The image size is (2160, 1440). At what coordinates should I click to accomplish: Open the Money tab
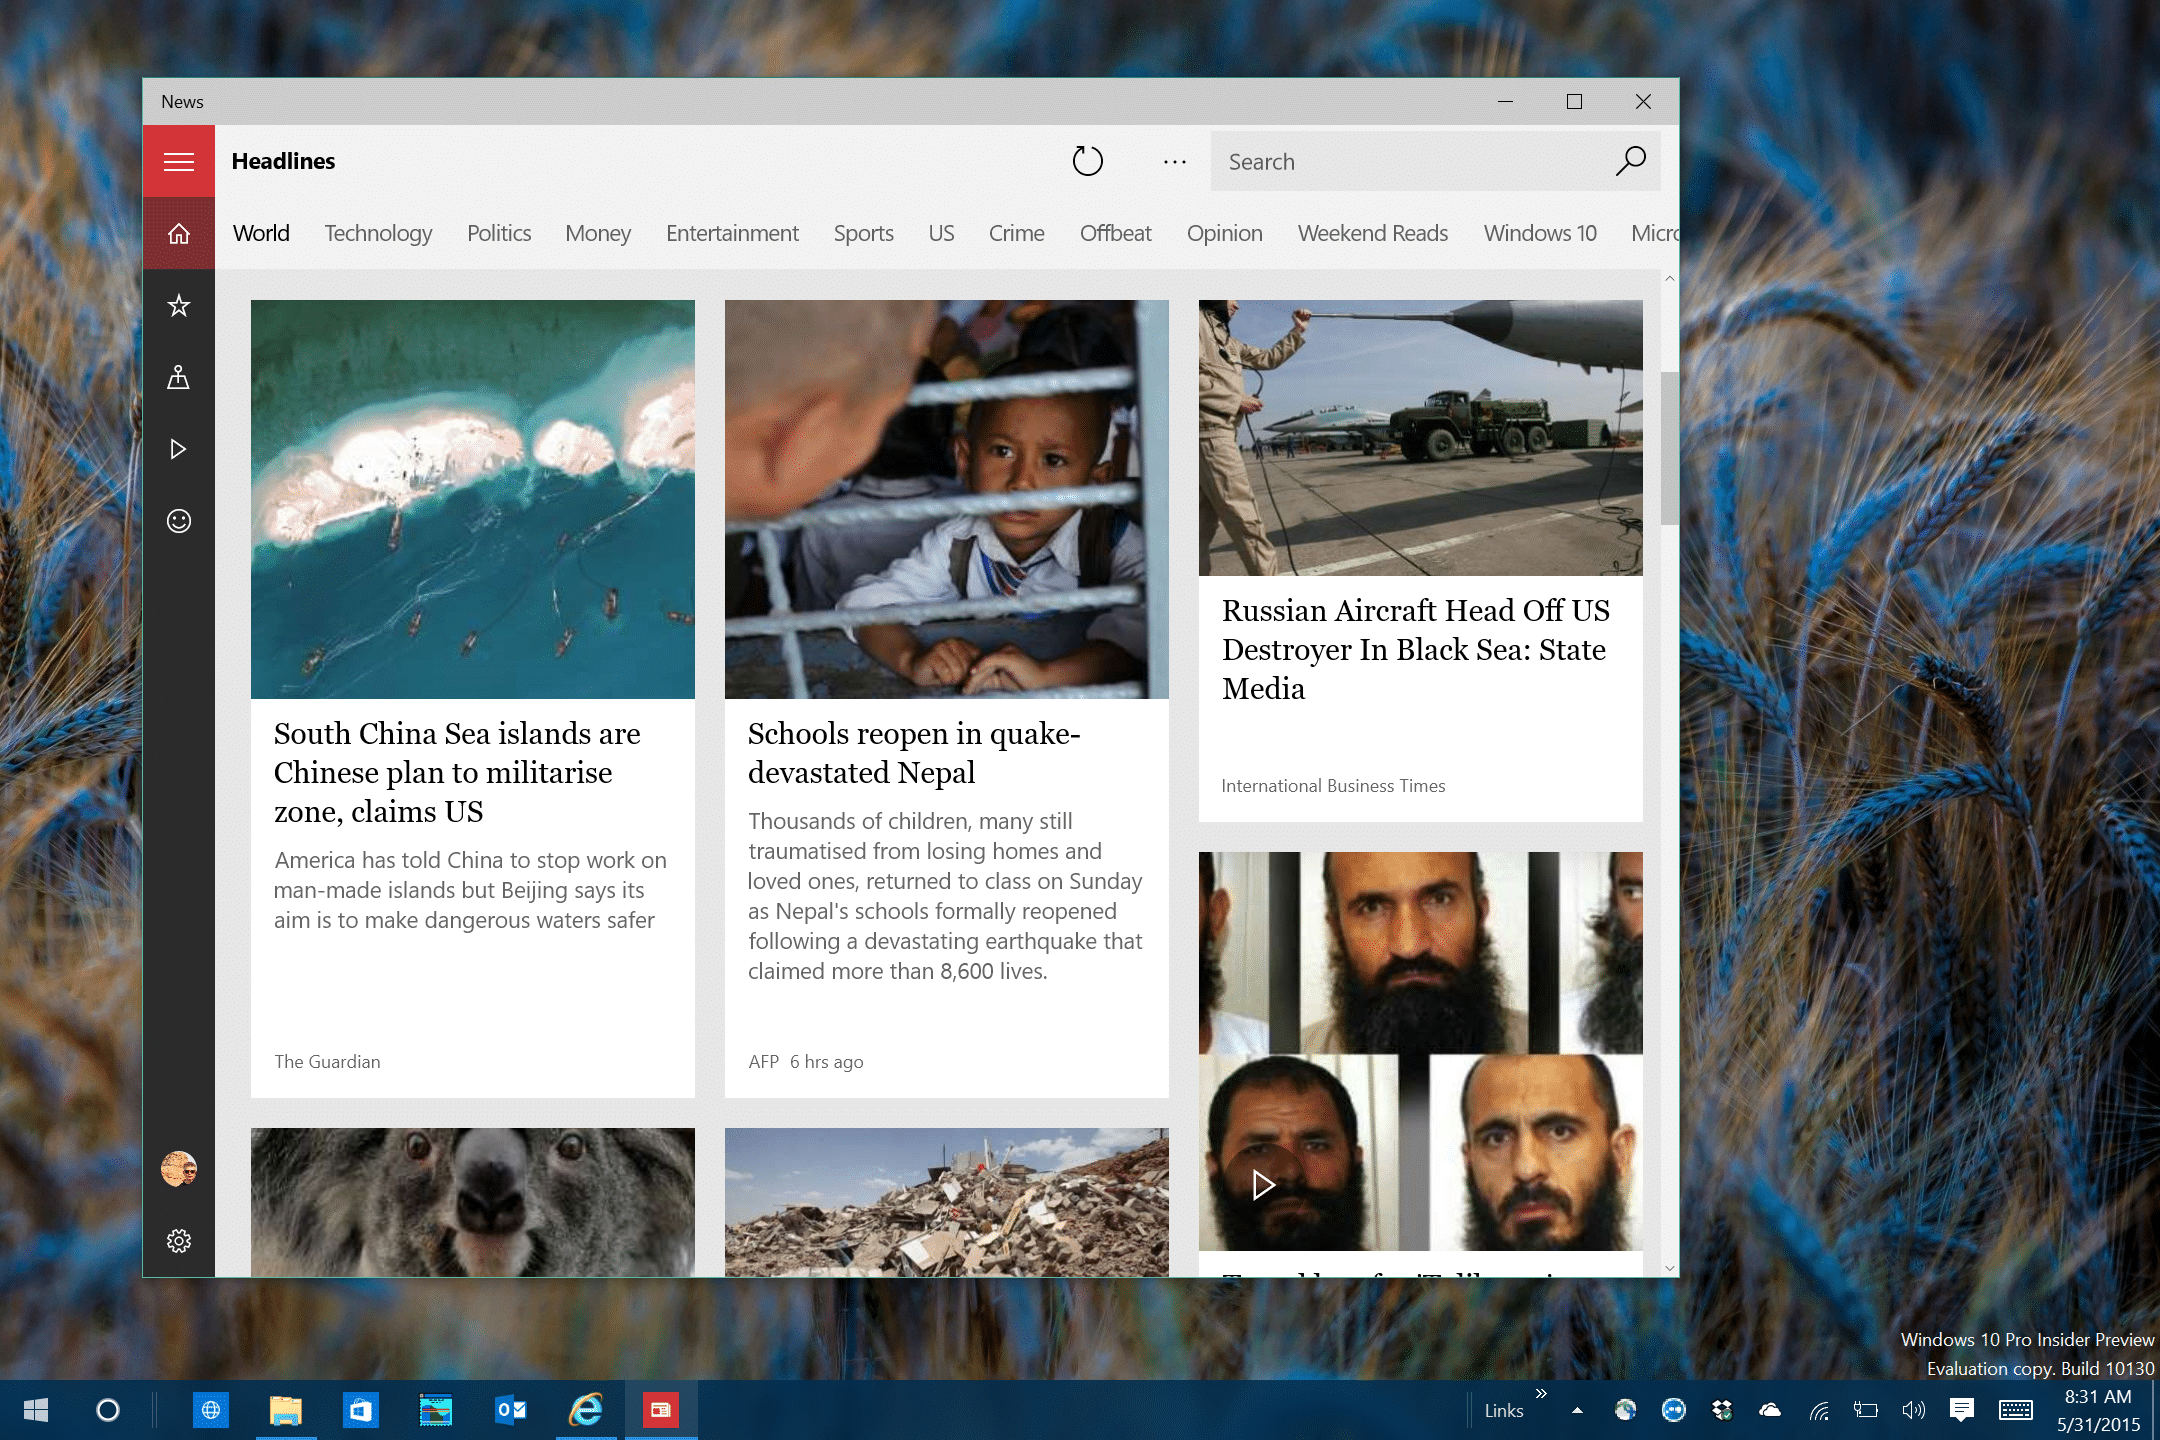(598, 233)
